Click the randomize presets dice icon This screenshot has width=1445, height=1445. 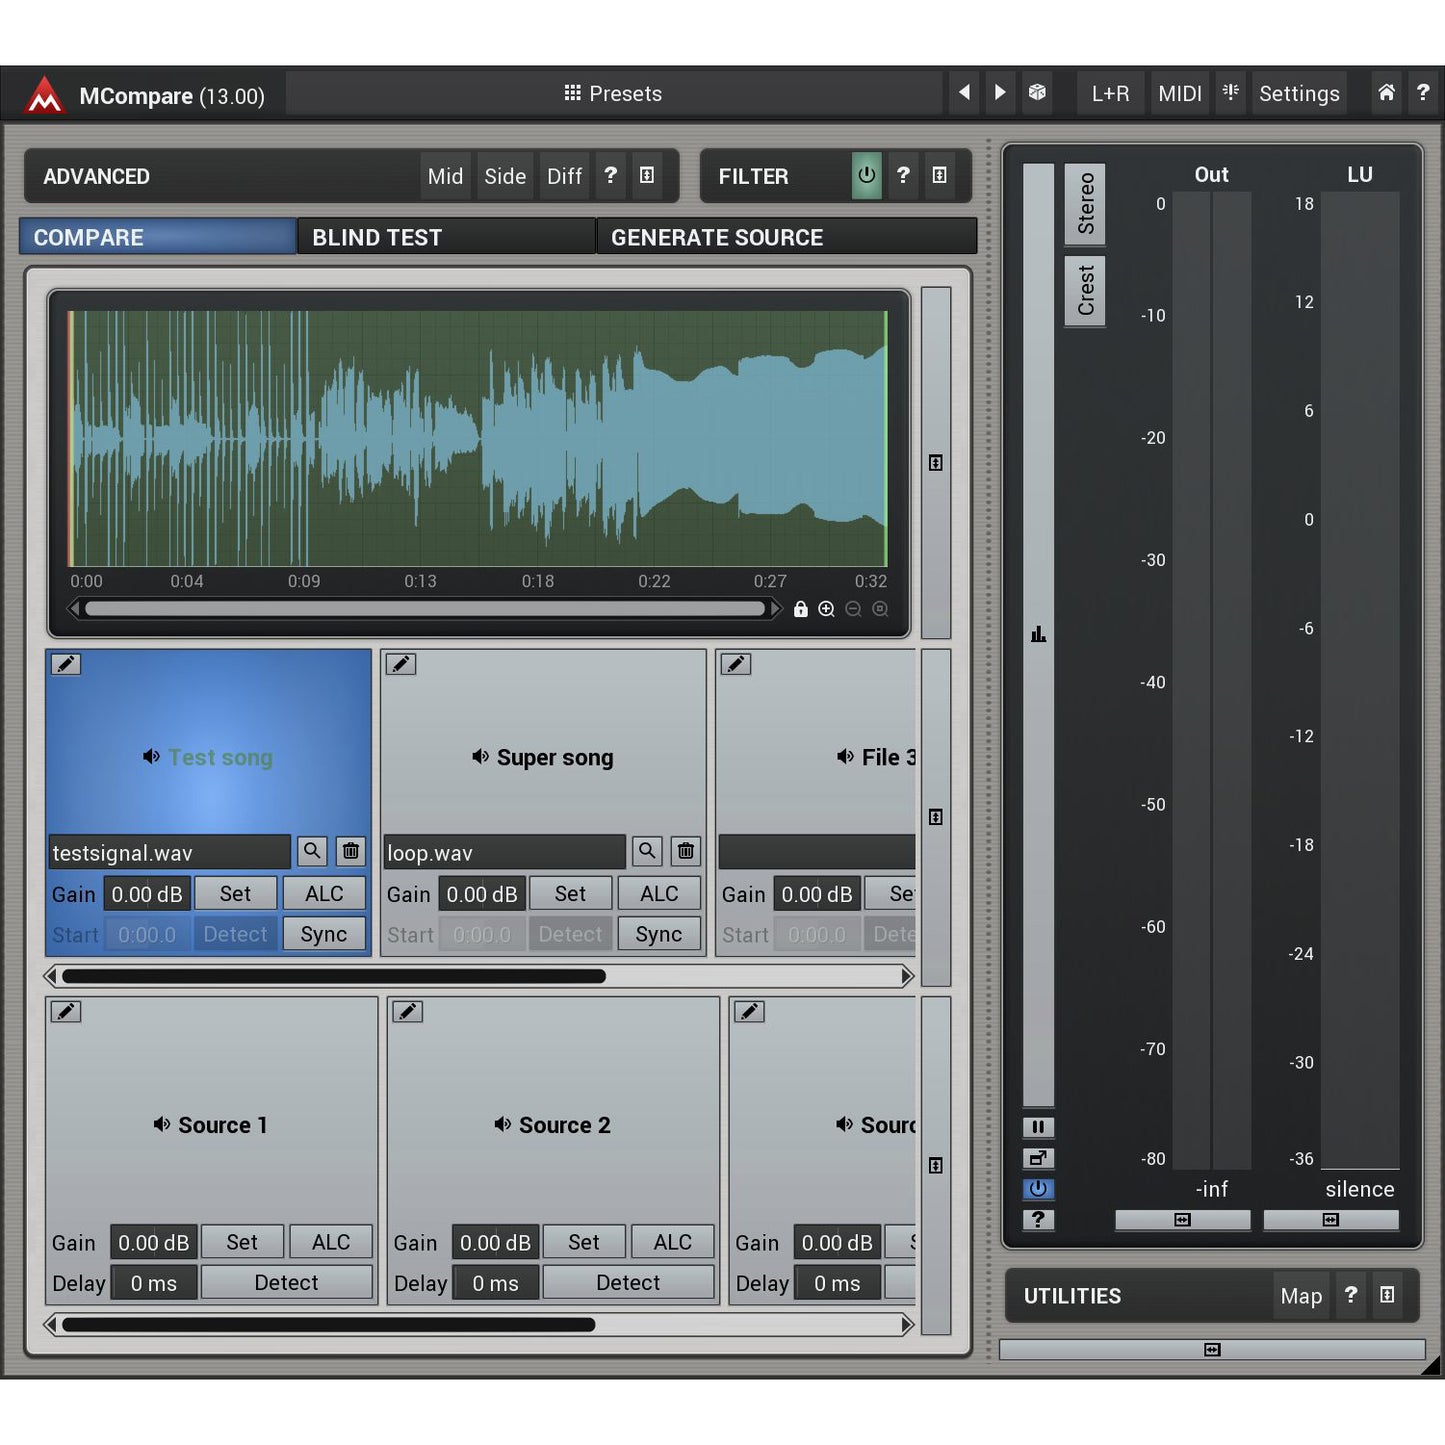pos(1036,93)
